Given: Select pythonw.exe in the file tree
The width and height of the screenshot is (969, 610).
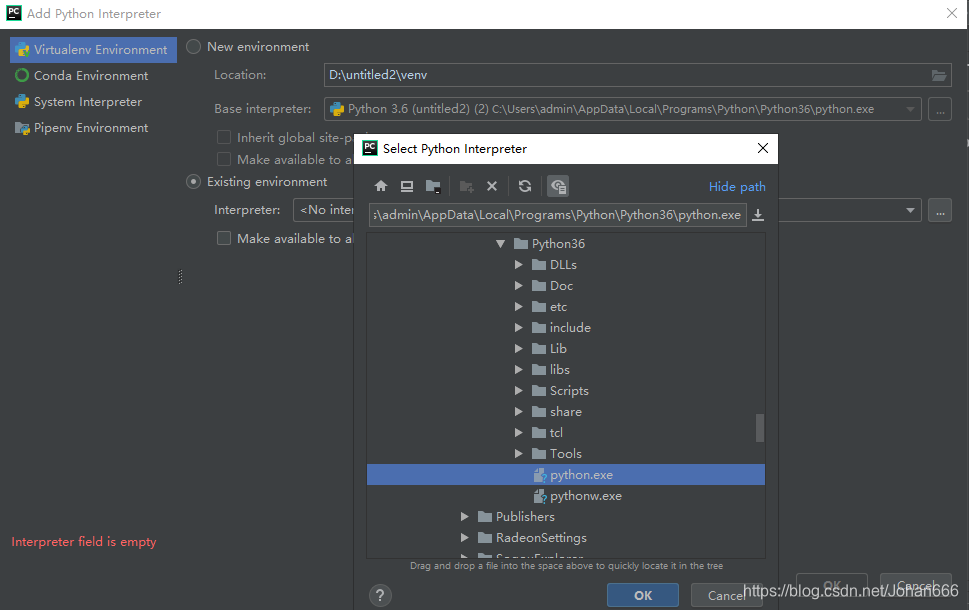Looking at the screenshot, I should 565,496.
